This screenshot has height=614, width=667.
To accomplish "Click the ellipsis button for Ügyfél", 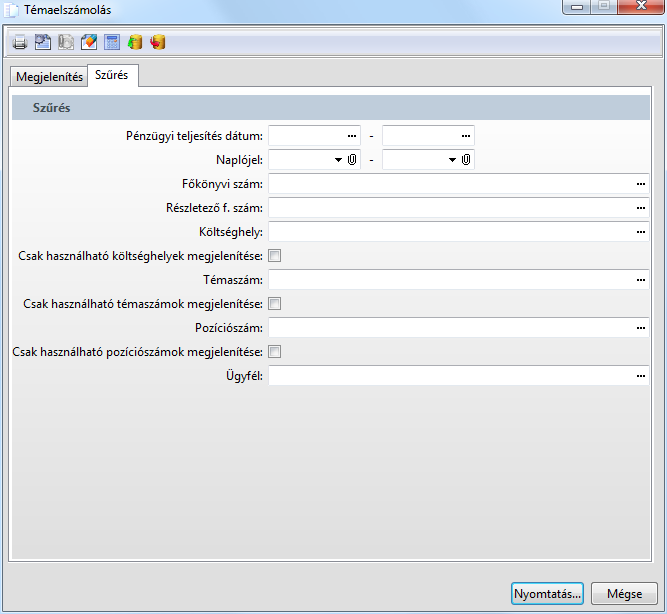I will point(641,376).
